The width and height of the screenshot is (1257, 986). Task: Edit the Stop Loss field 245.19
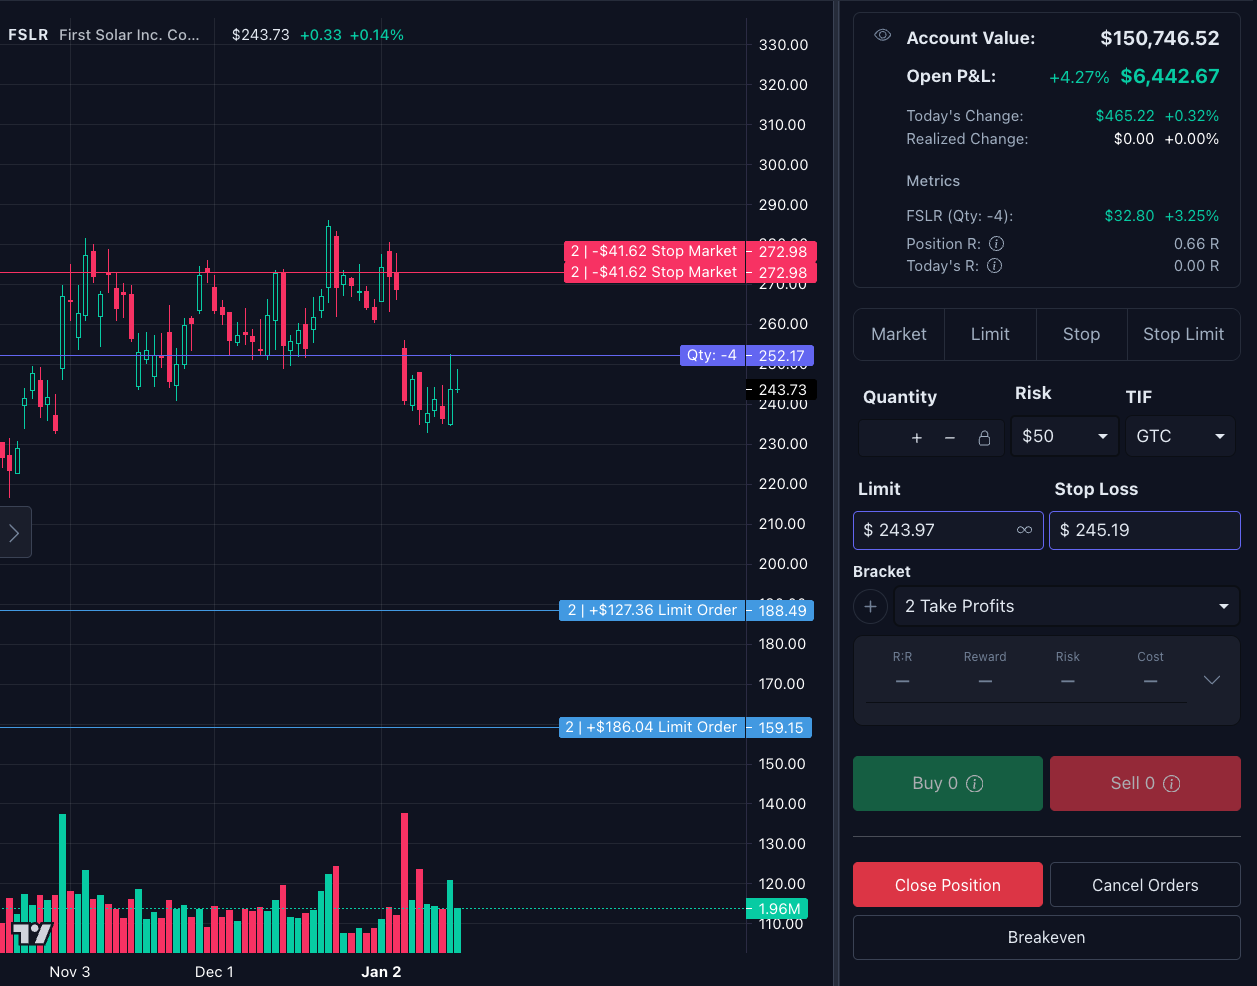click(1145, 530)
